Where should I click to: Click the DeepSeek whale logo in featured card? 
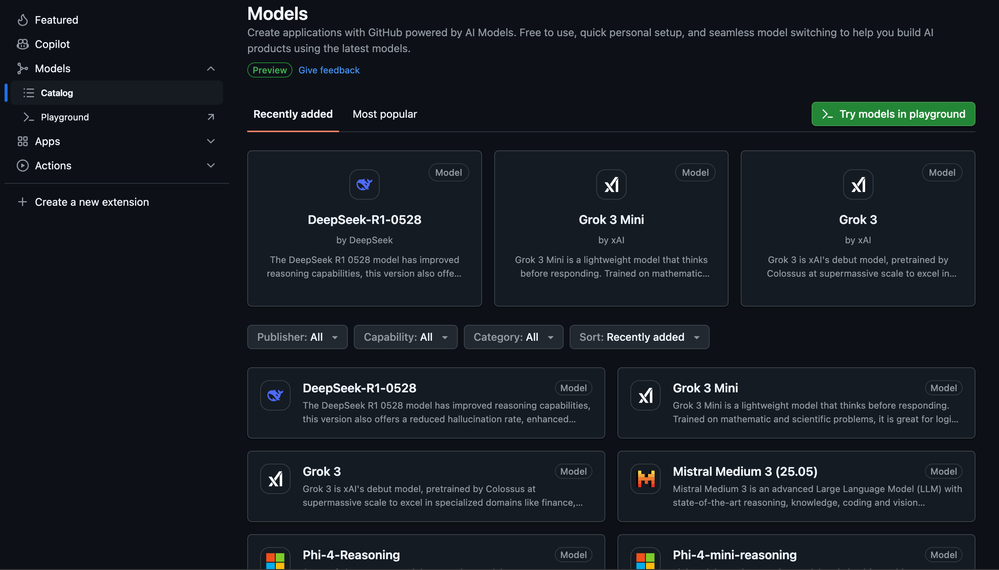[364, 184]
